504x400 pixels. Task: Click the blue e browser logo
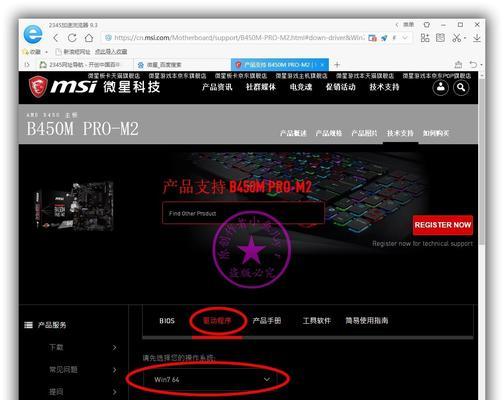[x=33, y=34]
